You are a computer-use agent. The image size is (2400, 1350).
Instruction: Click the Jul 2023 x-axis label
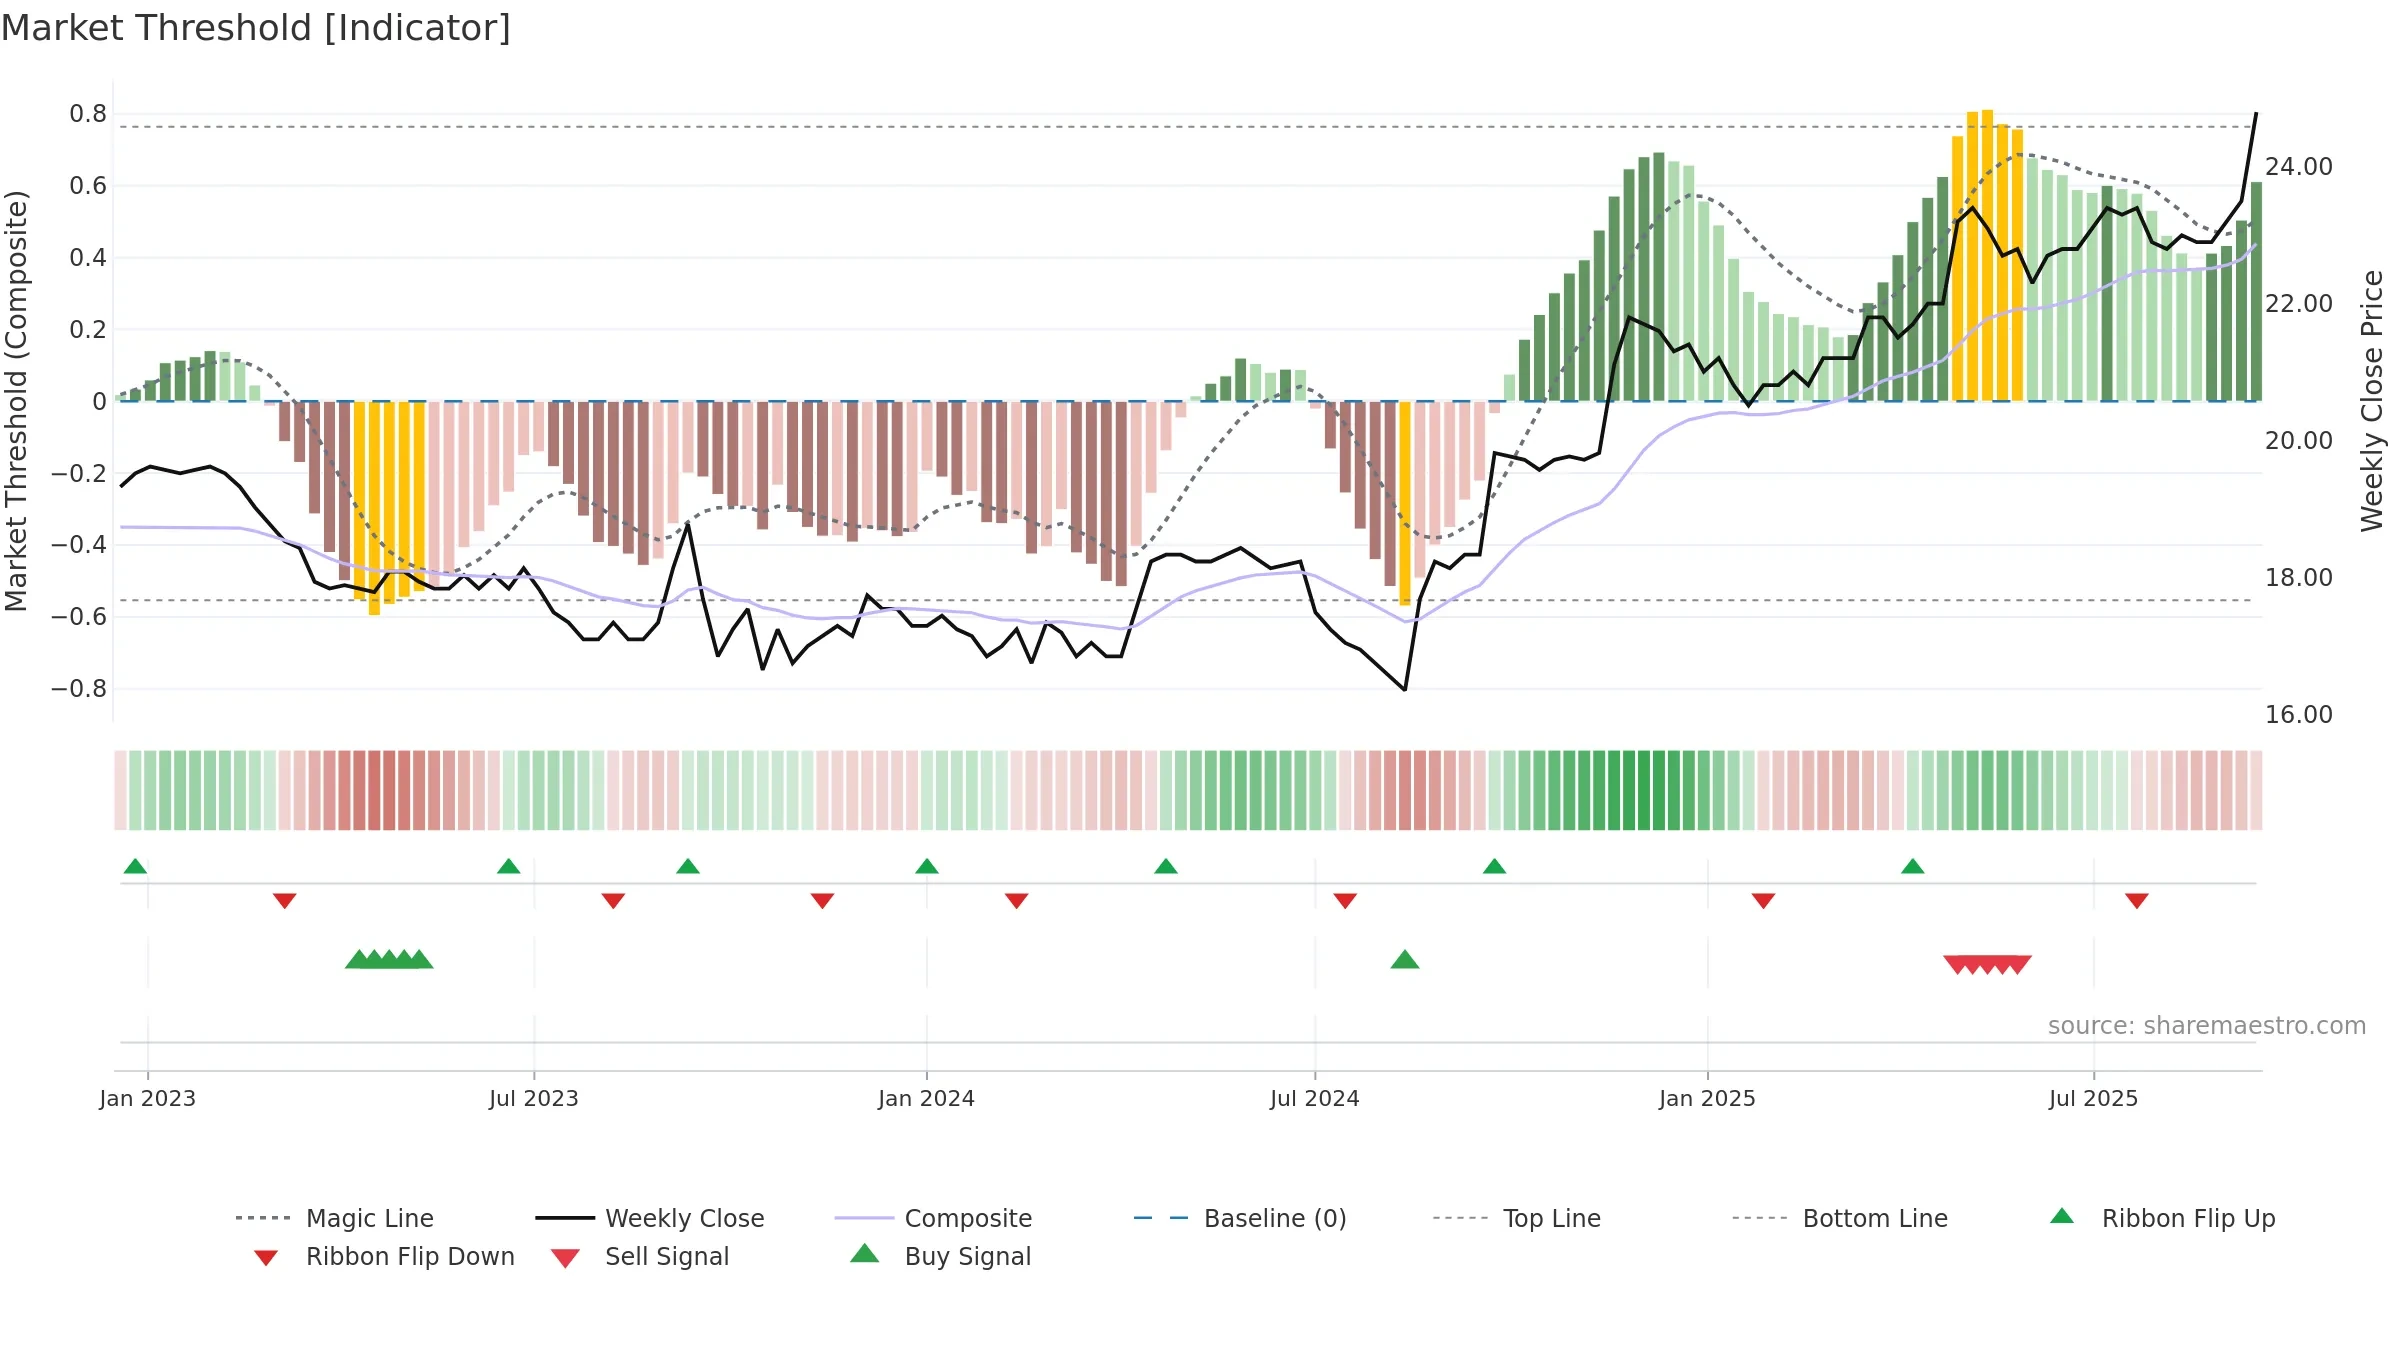coord(534,1098)
